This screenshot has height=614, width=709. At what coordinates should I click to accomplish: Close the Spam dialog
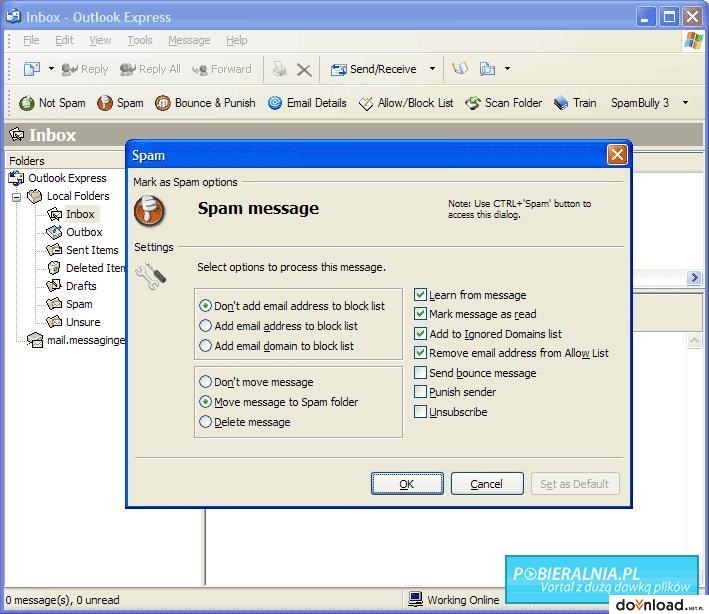(x=617, y=155)
